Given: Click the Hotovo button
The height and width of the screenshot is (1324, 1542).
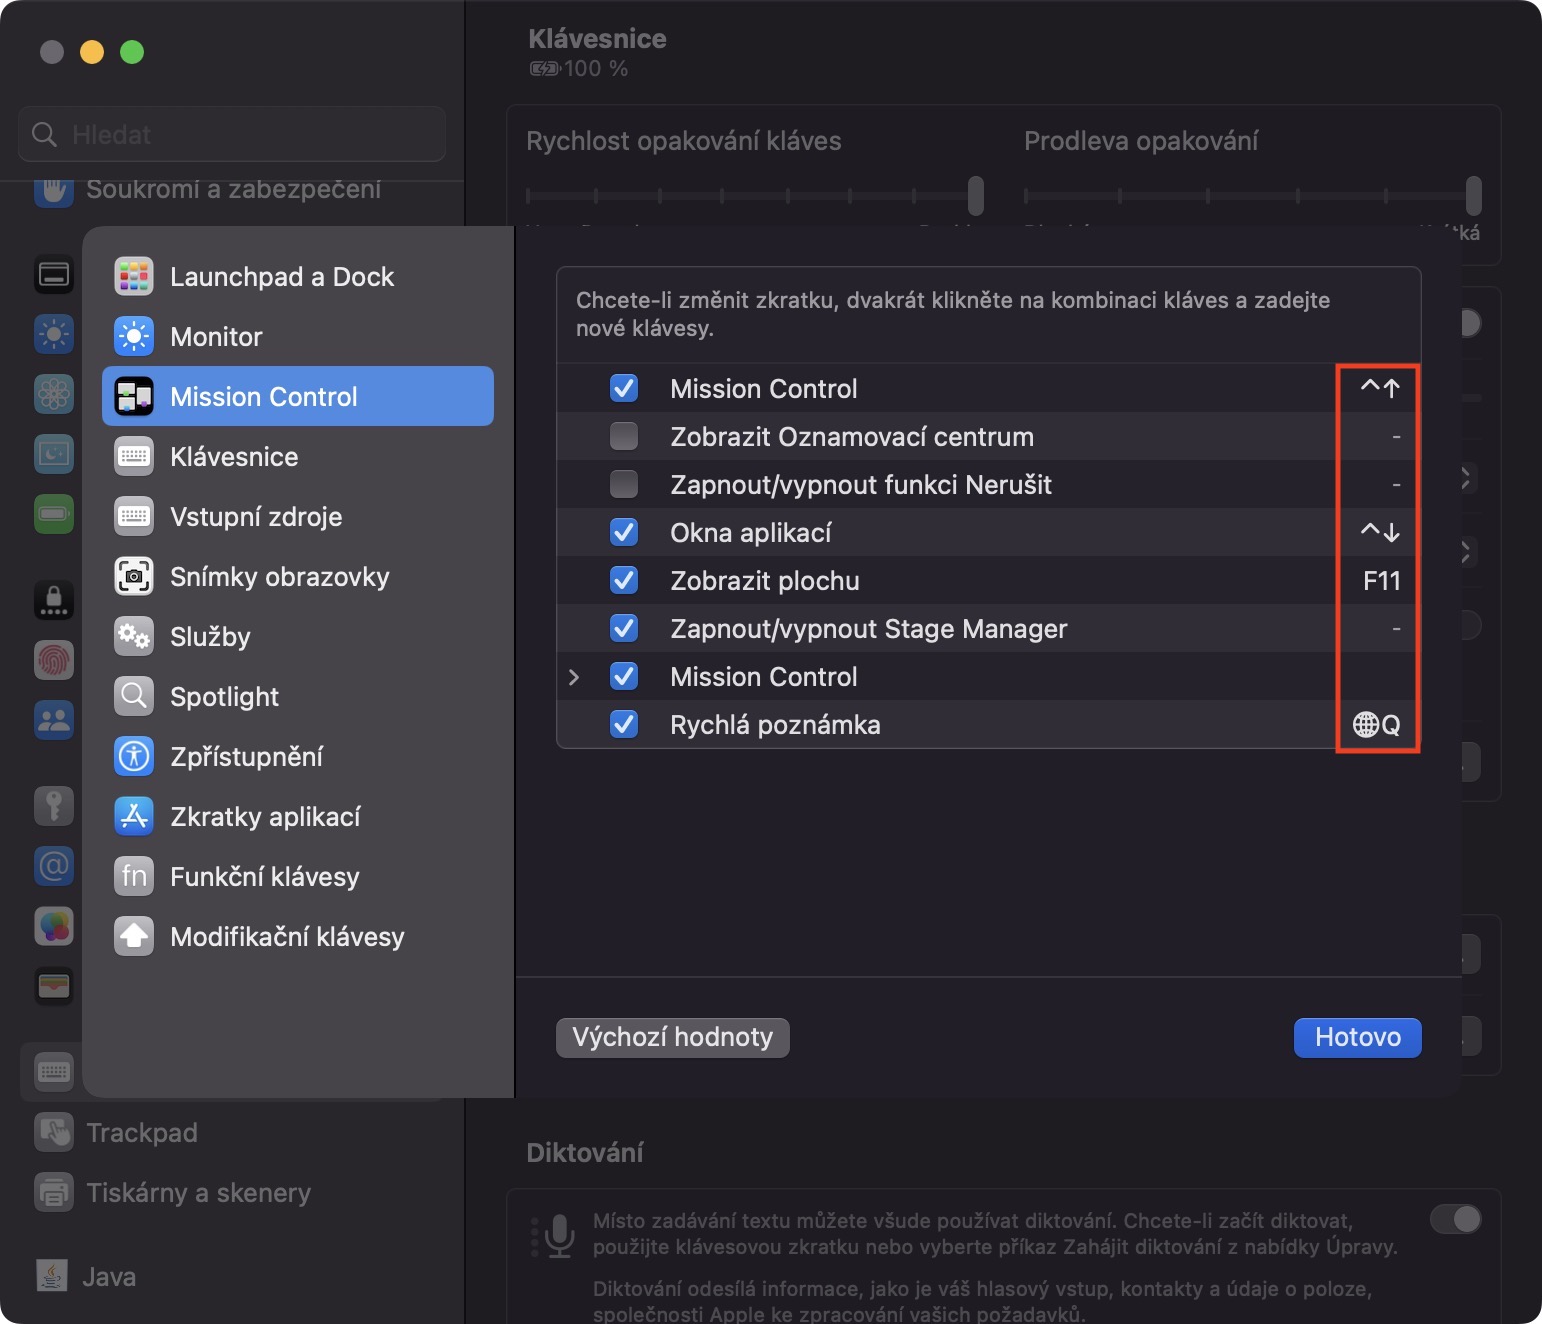Looking at the screenshot, I should tap(1357, 1038).
